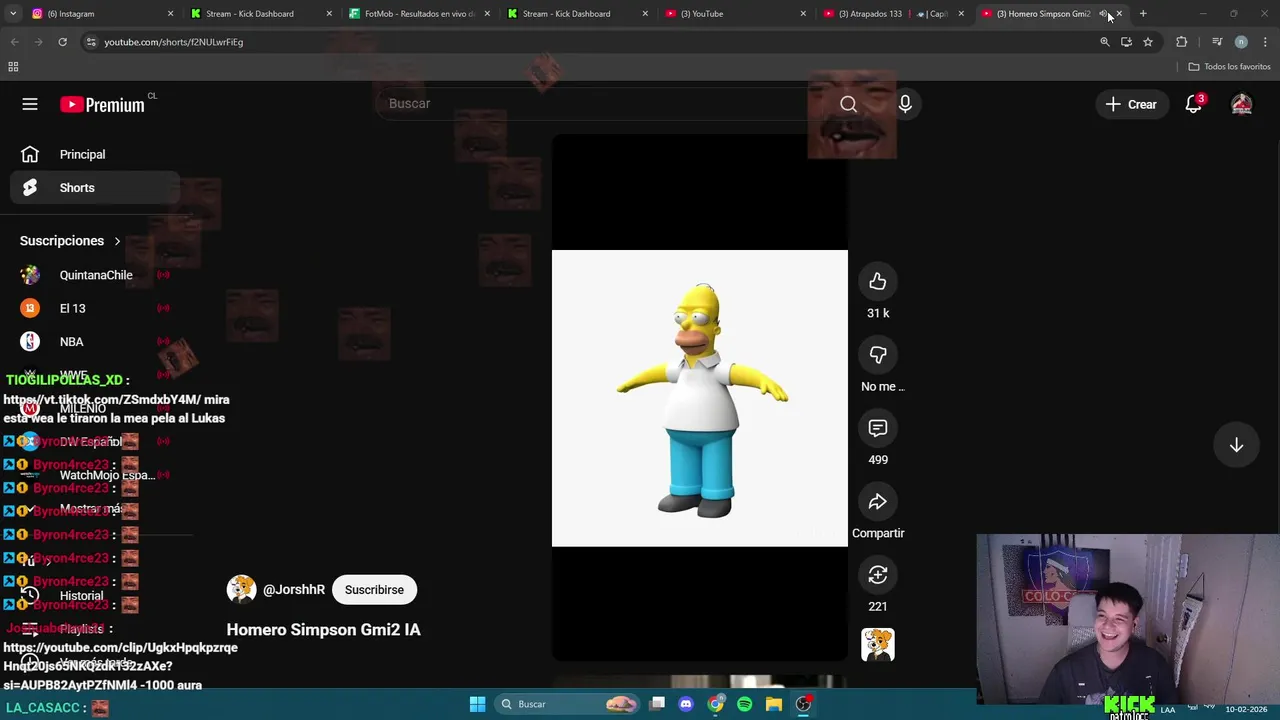Open the Chrome profile avatar
Viewport: 1280px width, 720px height.
click(x=1241, y=42)
